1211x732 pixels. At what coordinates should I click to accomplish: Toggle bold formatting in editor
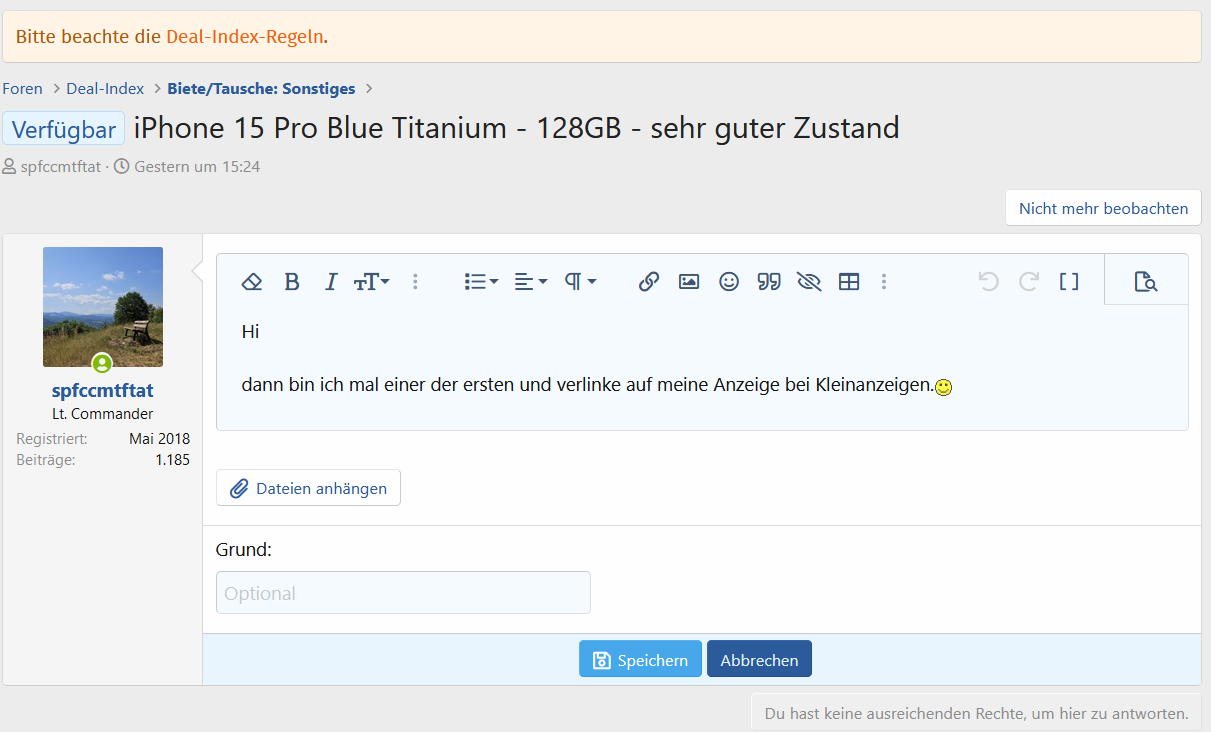pos(292,282)
